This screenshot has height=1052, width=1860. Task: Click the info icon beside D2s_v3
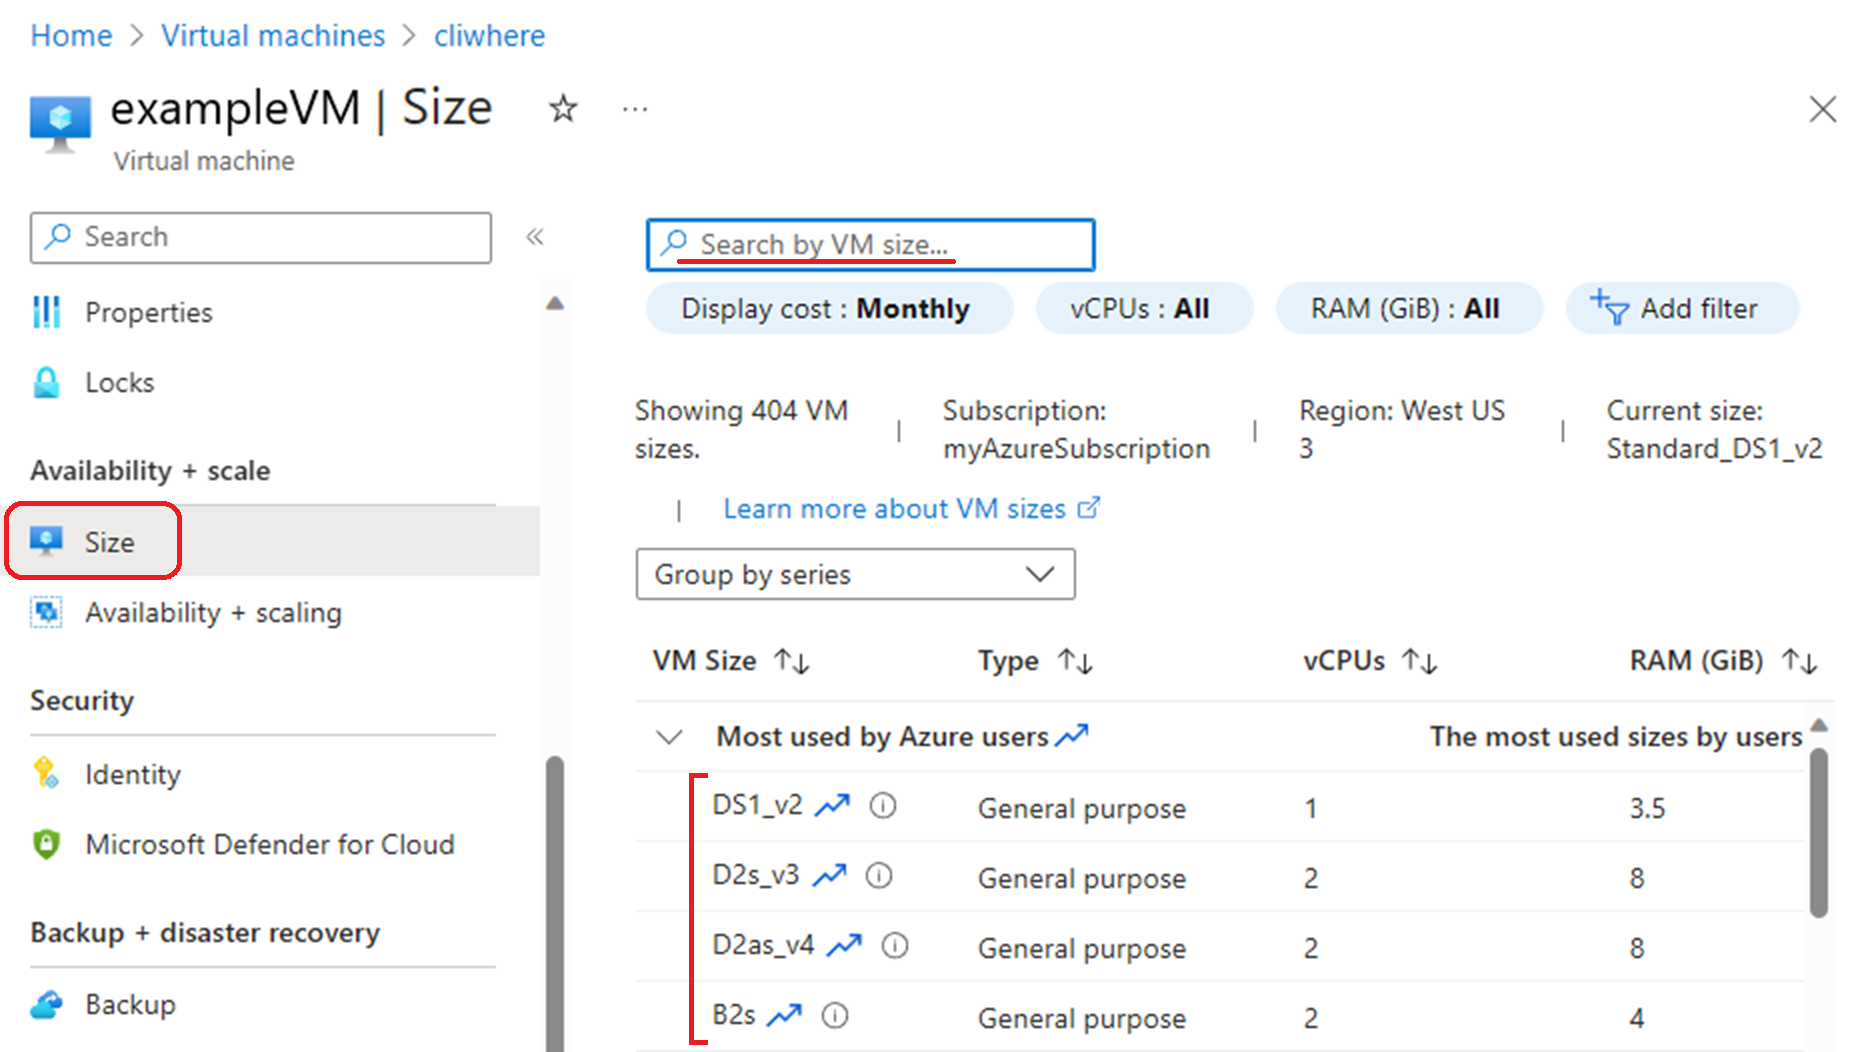(x=879, y=876)
